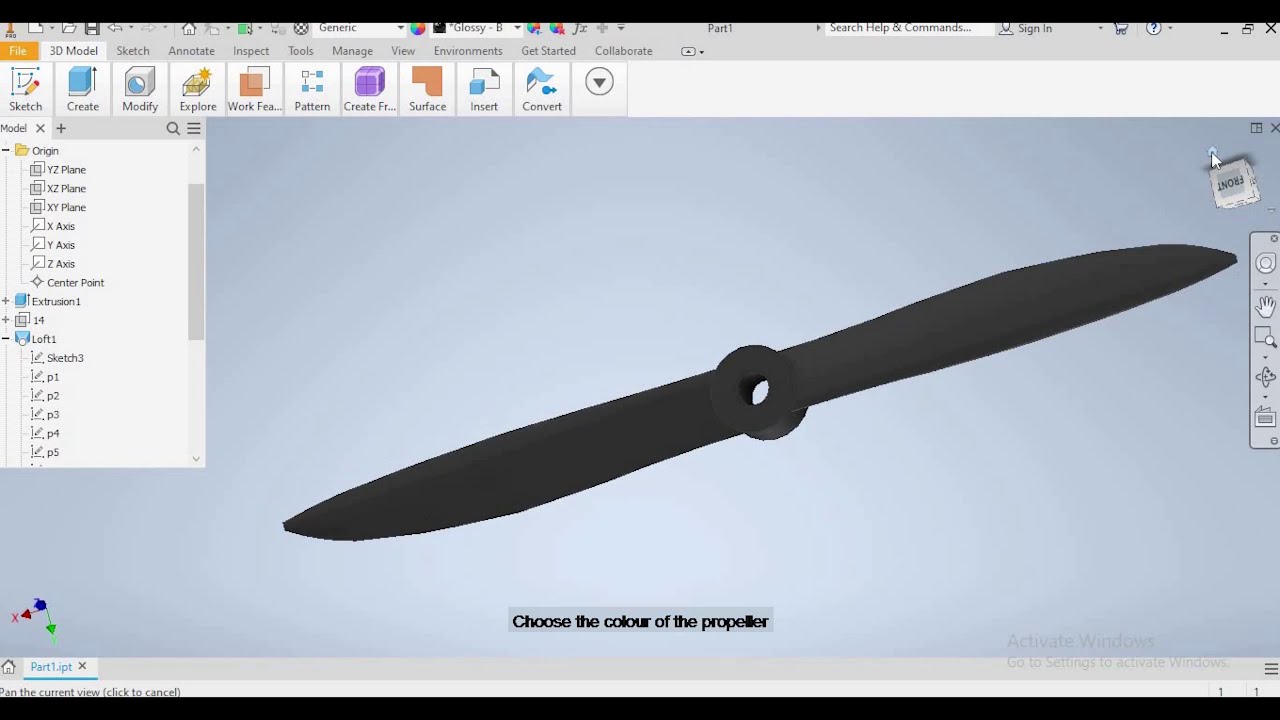Open the Sign In dropdown arrow
The image size is (1280, 720).
tap(1100, 28)
